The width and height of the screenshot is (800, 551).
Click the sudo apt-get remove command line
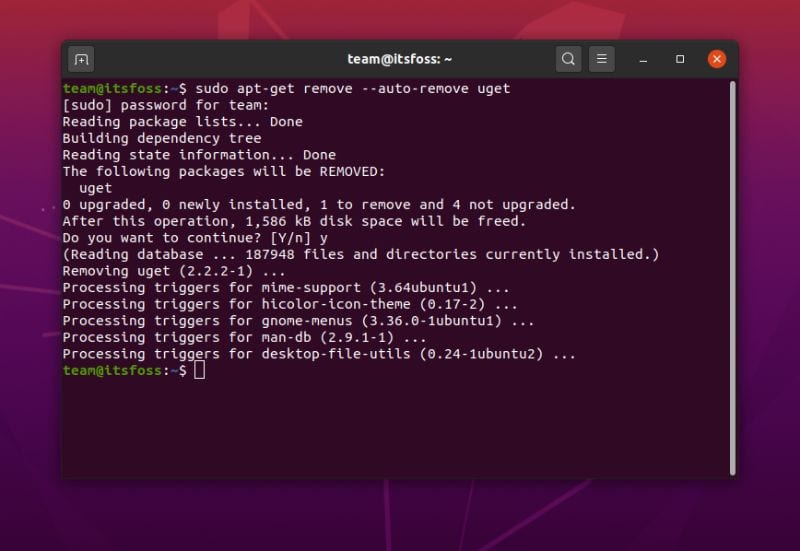click(x=286, y=88)
